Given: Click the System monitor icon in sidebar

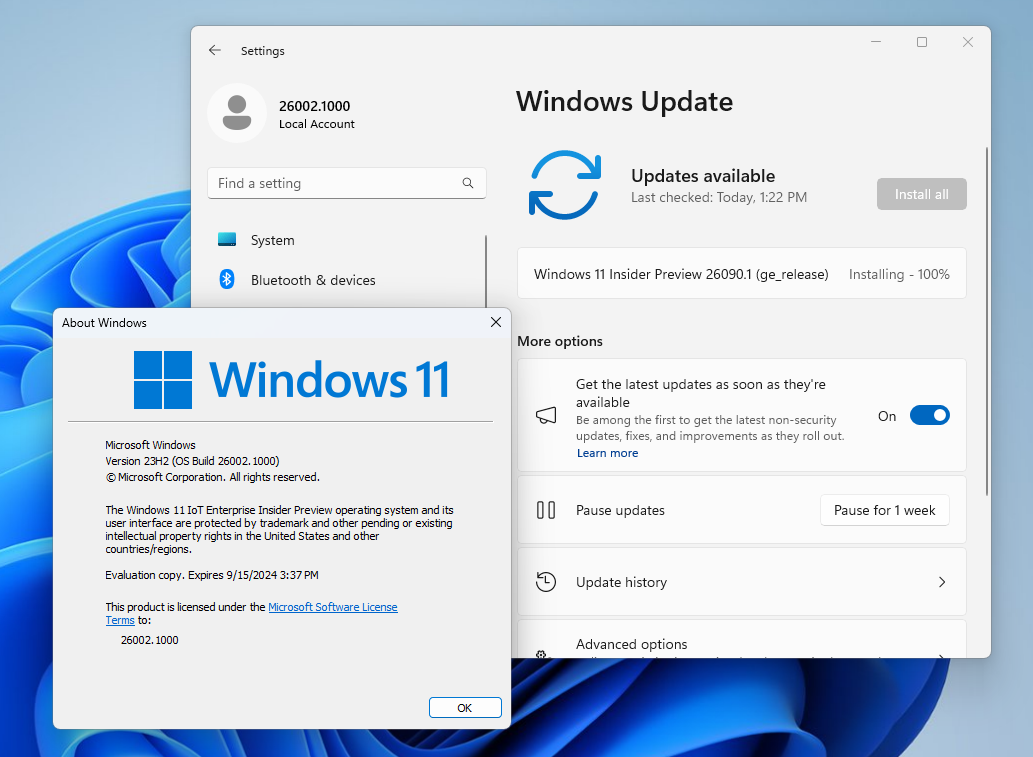Looking at the screenshot, I should tap(227, 240).
